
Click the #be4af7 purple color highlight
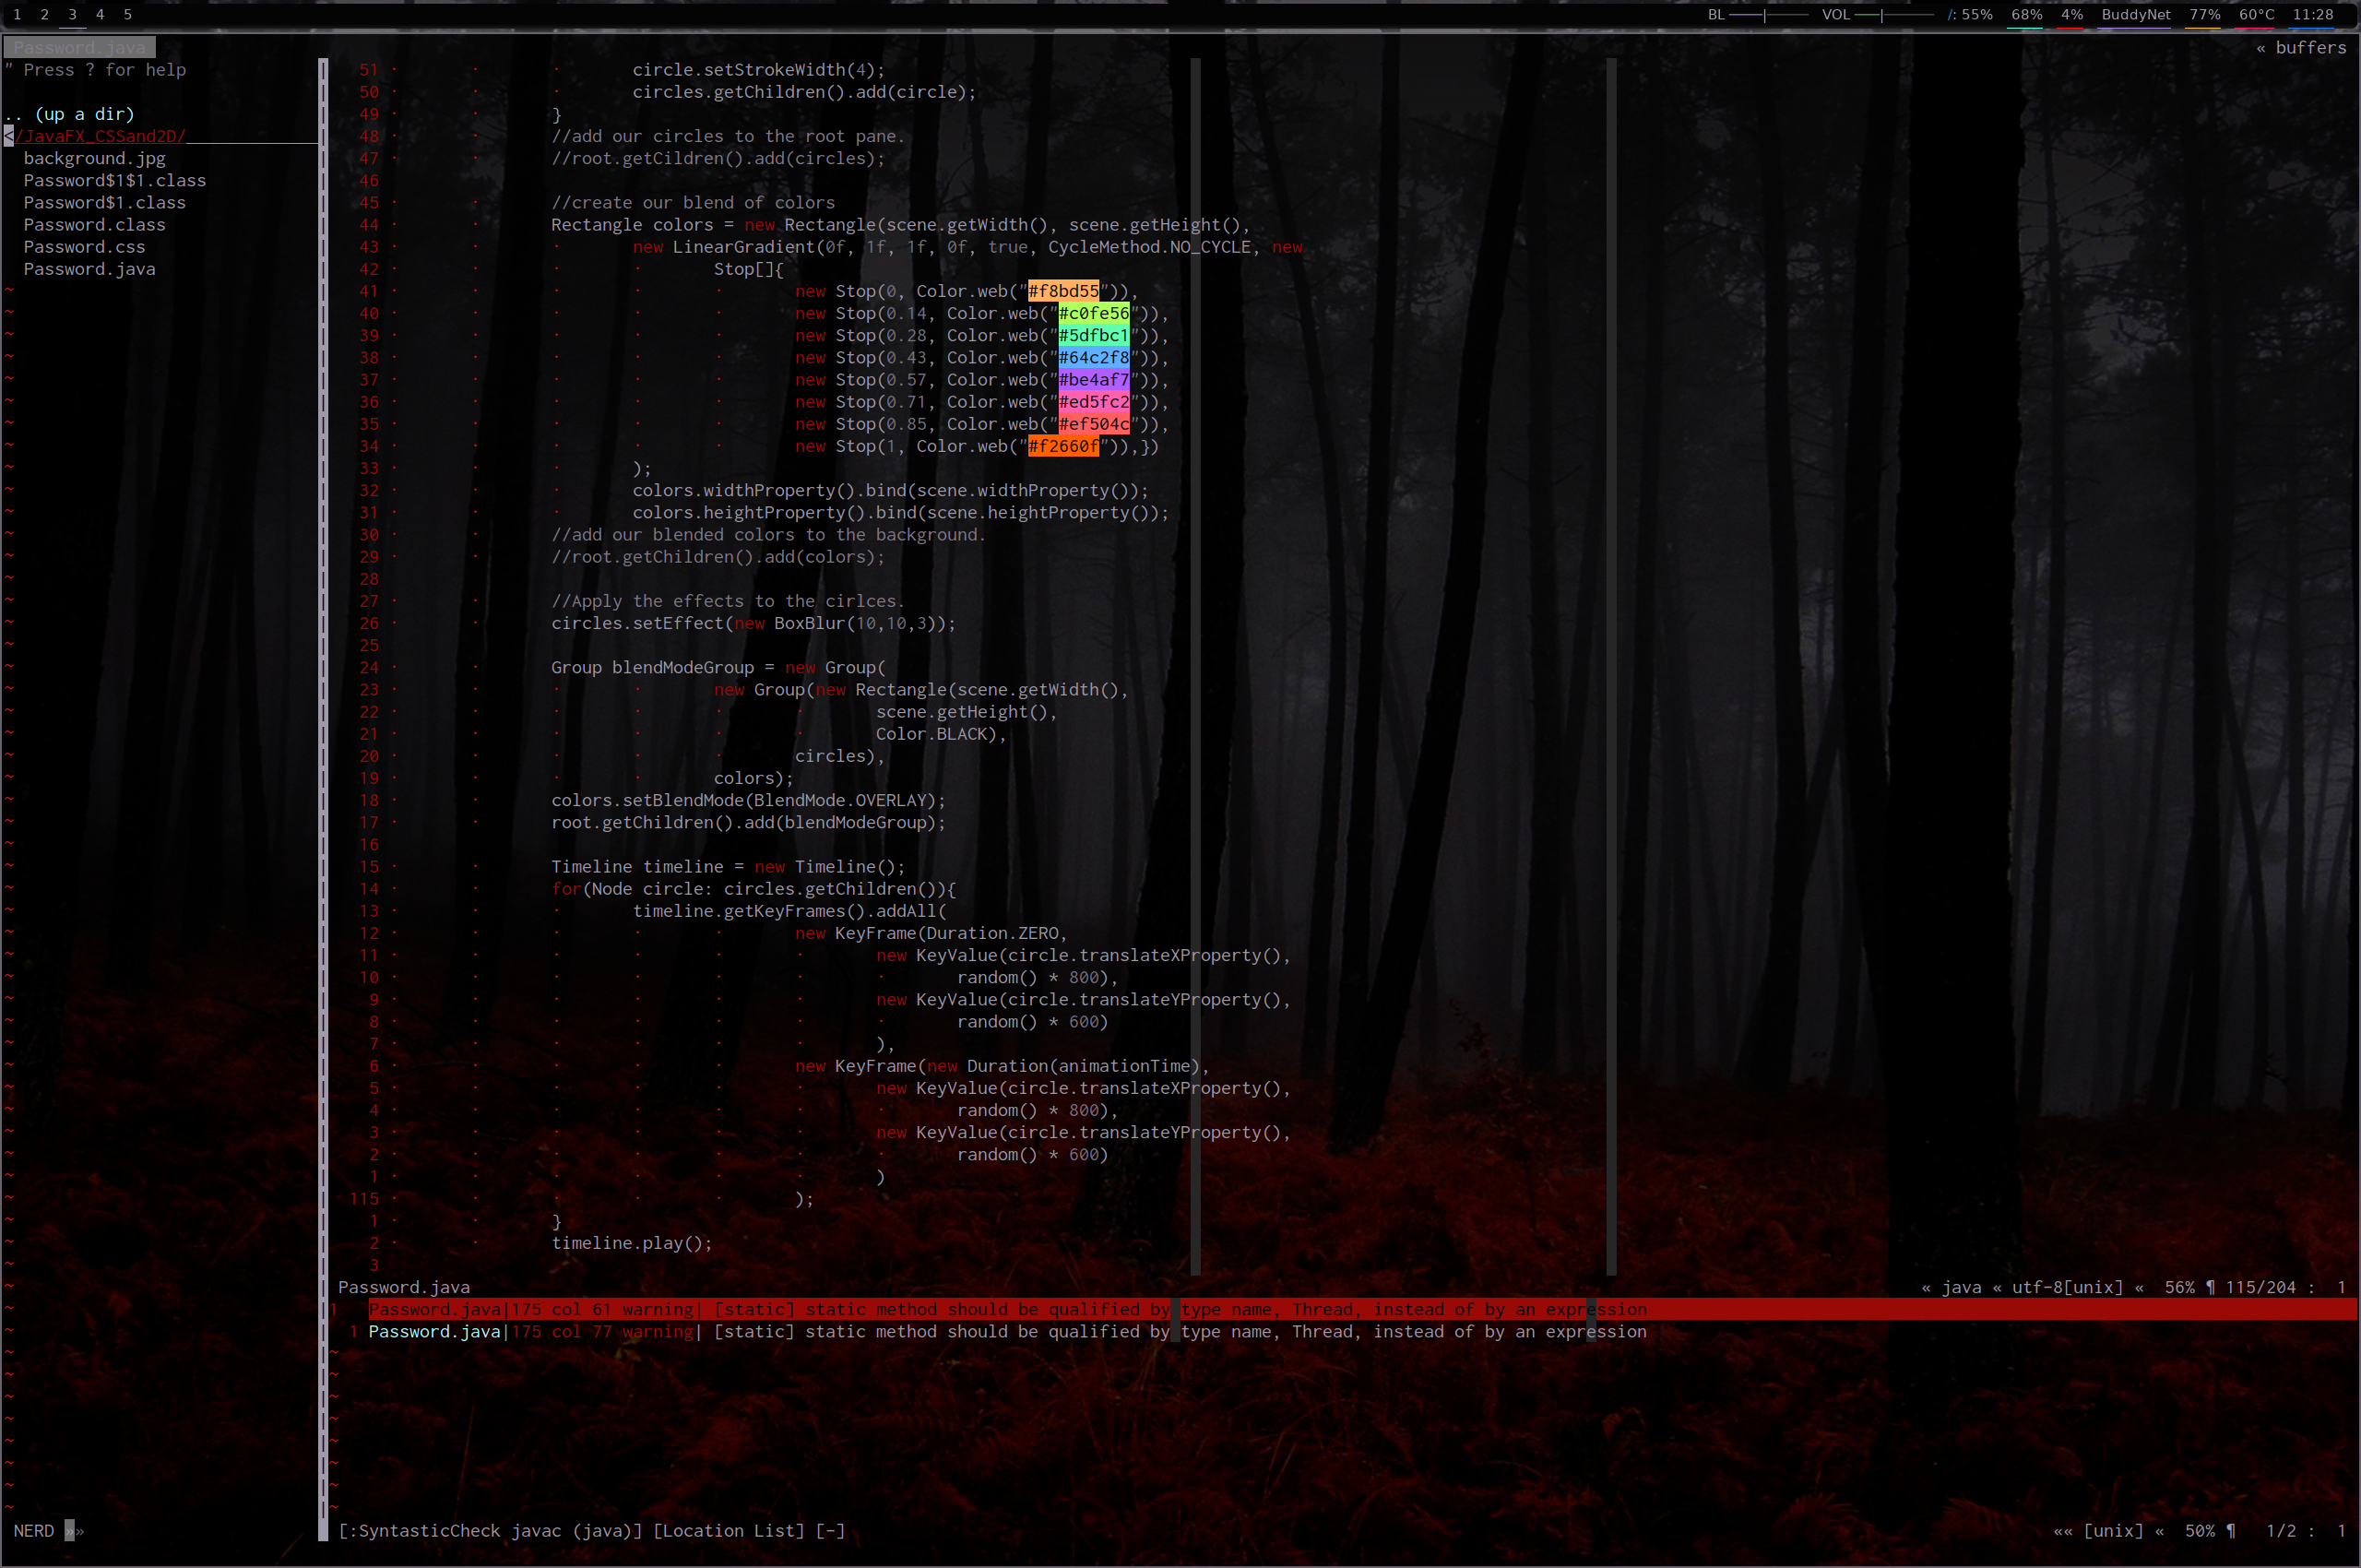tap(1093, 380)
